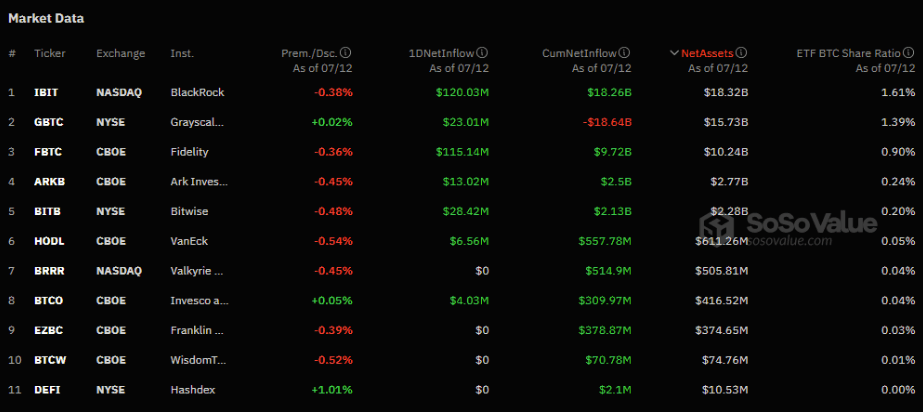Click the Market Data heading
923x412 pixels.
click(x=46, y=18)
